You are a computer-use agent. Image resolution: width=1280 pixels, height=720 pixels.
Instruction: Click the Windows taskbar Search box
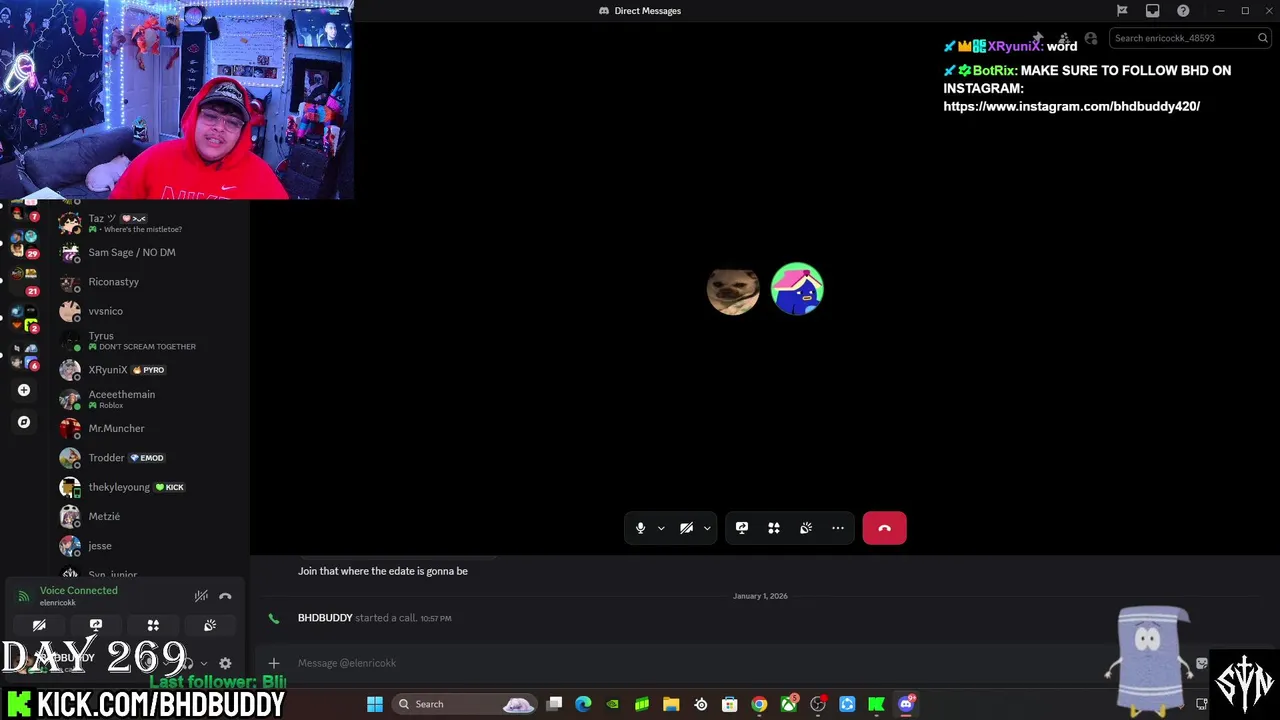point(465,704)
